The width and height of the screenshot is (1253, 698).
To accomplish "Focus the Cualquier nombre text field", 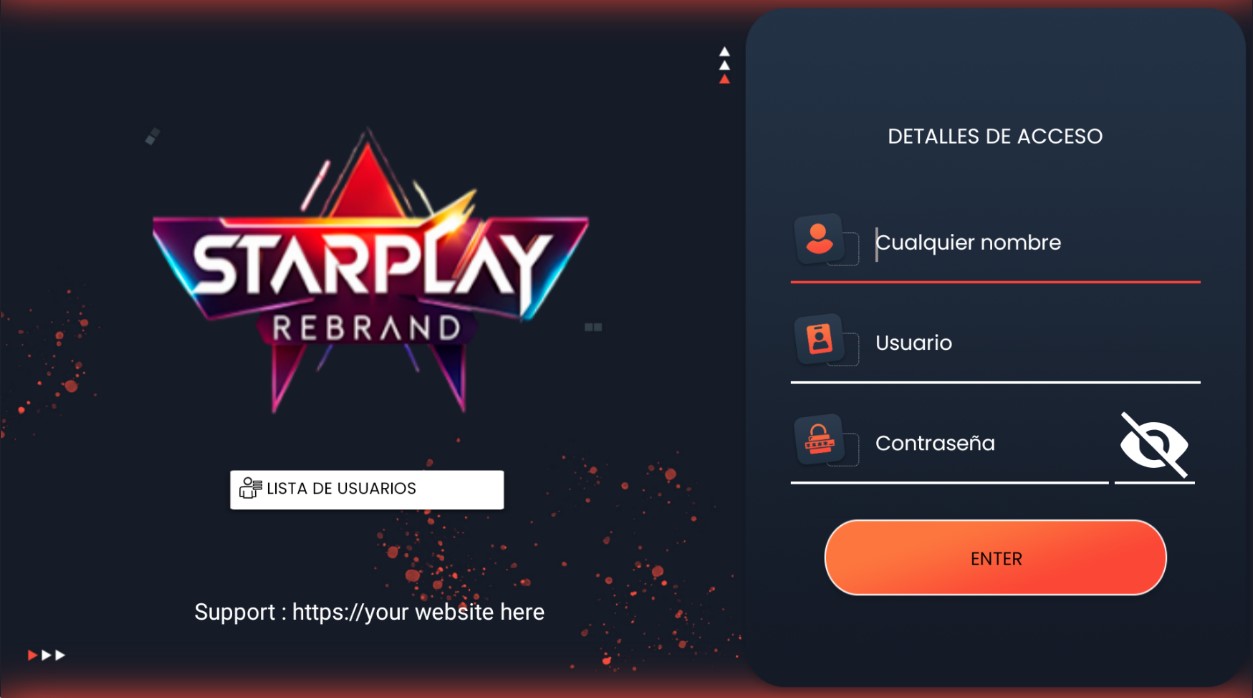I will tap(1035, 243).
